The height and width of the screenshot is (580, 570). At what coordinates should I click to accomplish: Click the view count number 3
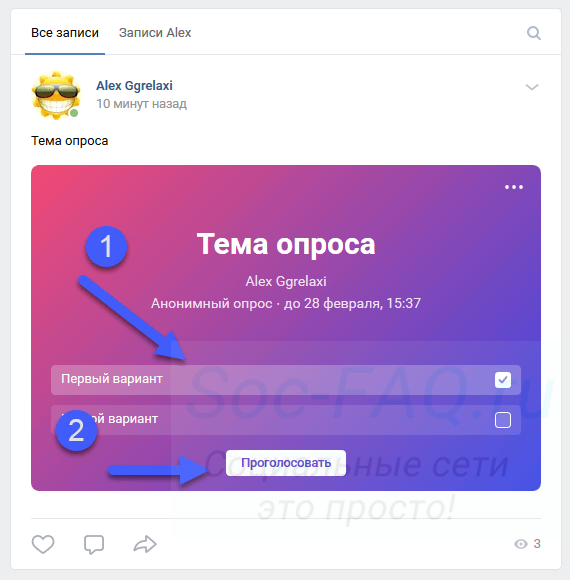click(537, 544)
